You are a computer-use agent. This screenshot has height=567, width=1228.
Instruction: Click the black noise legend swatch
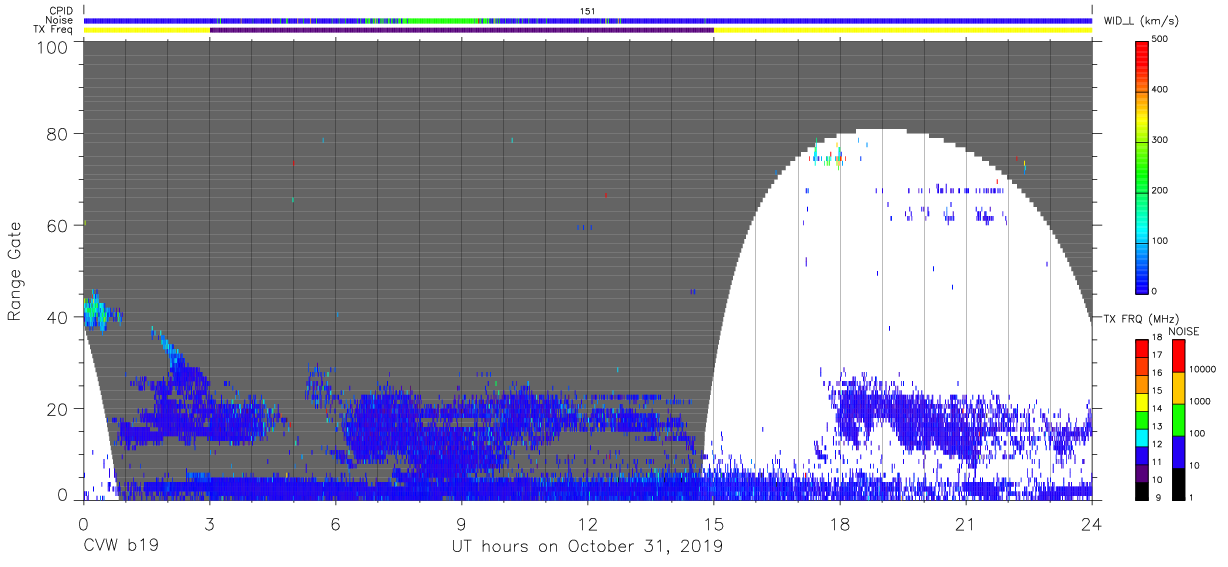[1179, 482]
